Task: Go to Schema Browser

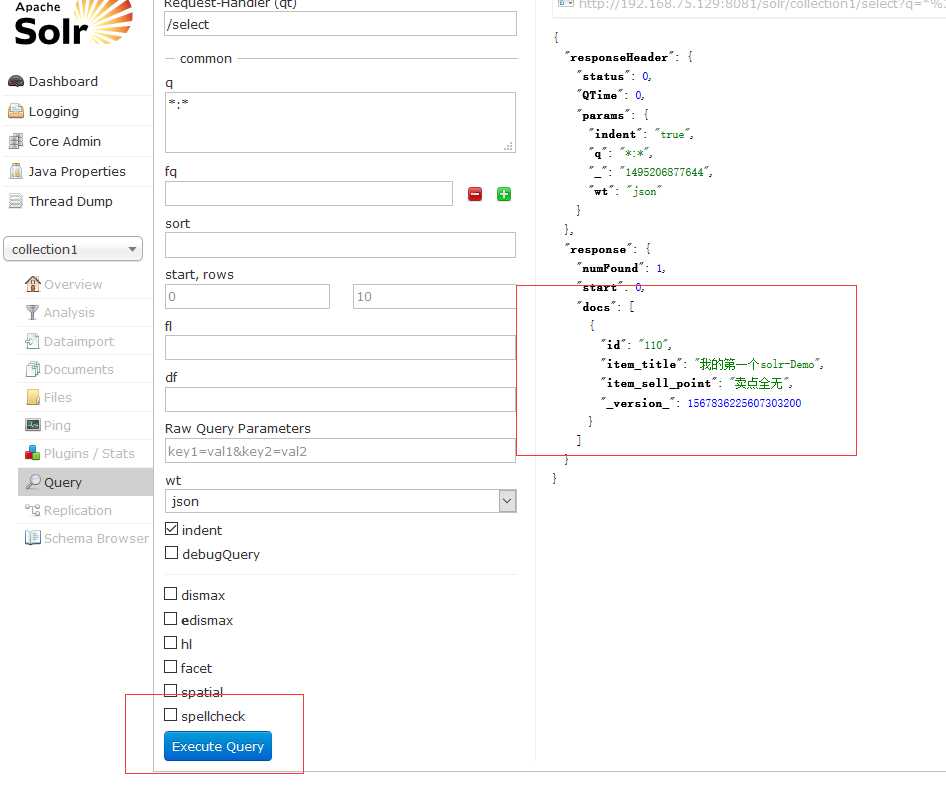Action: [96, 538]
